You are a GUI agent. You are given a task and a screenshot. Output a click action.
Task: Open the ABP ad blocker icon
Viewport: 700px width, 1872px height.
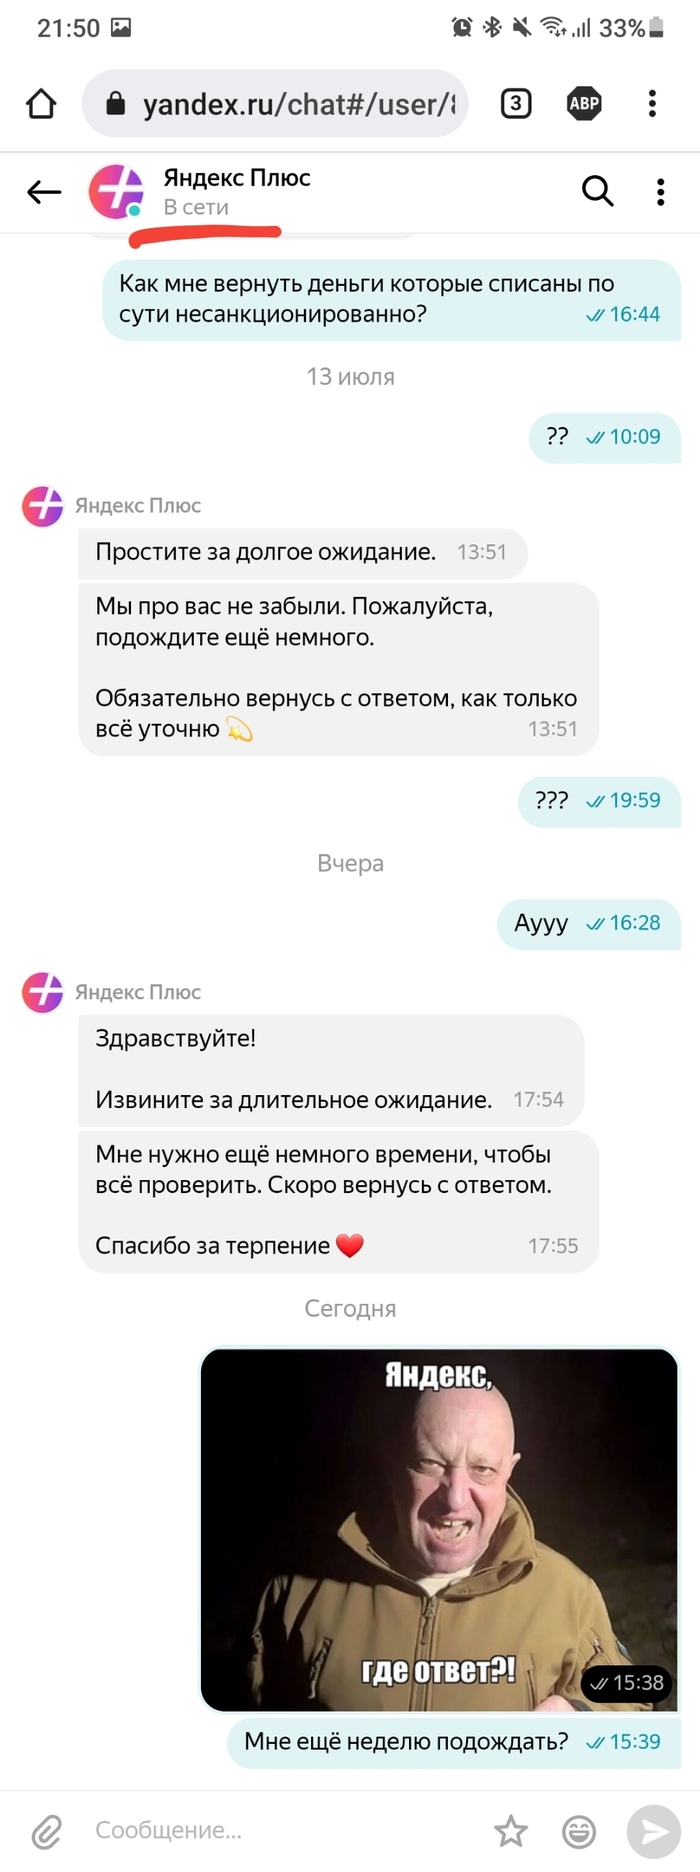(584, 103)
